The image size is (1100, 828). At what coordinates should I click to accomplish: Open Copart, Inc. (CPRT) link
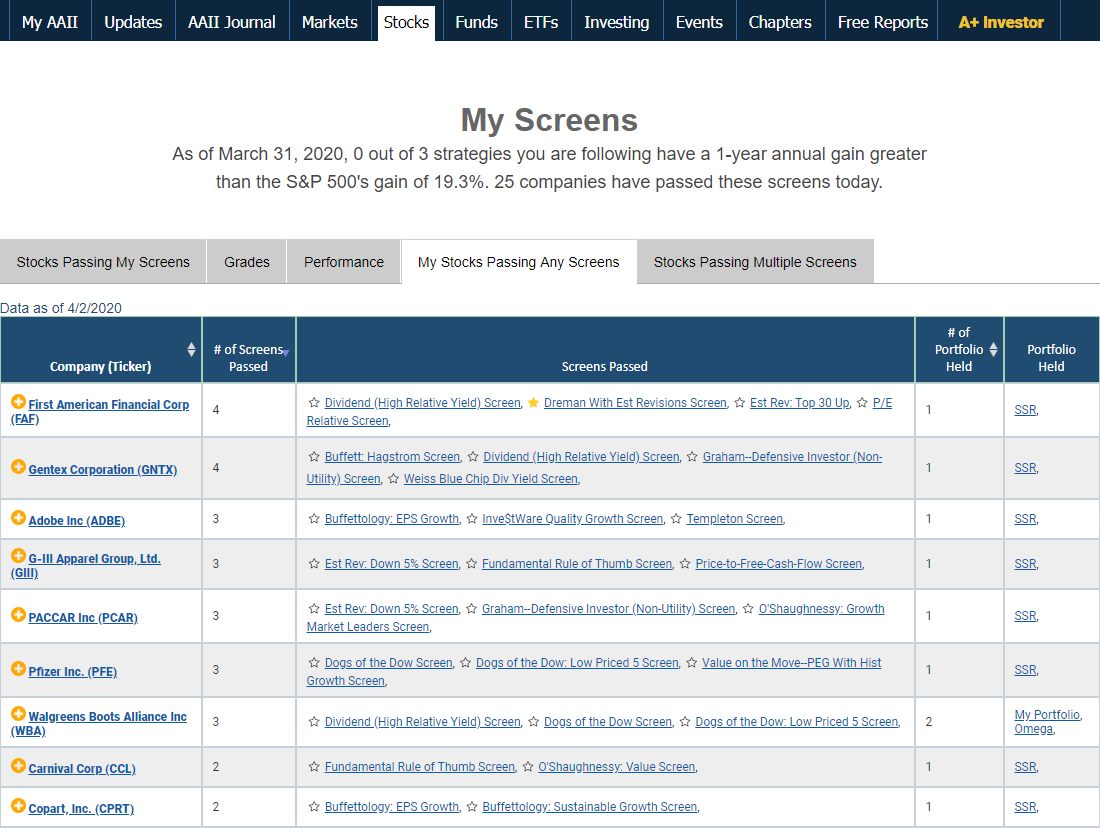(x=81, y=808)
